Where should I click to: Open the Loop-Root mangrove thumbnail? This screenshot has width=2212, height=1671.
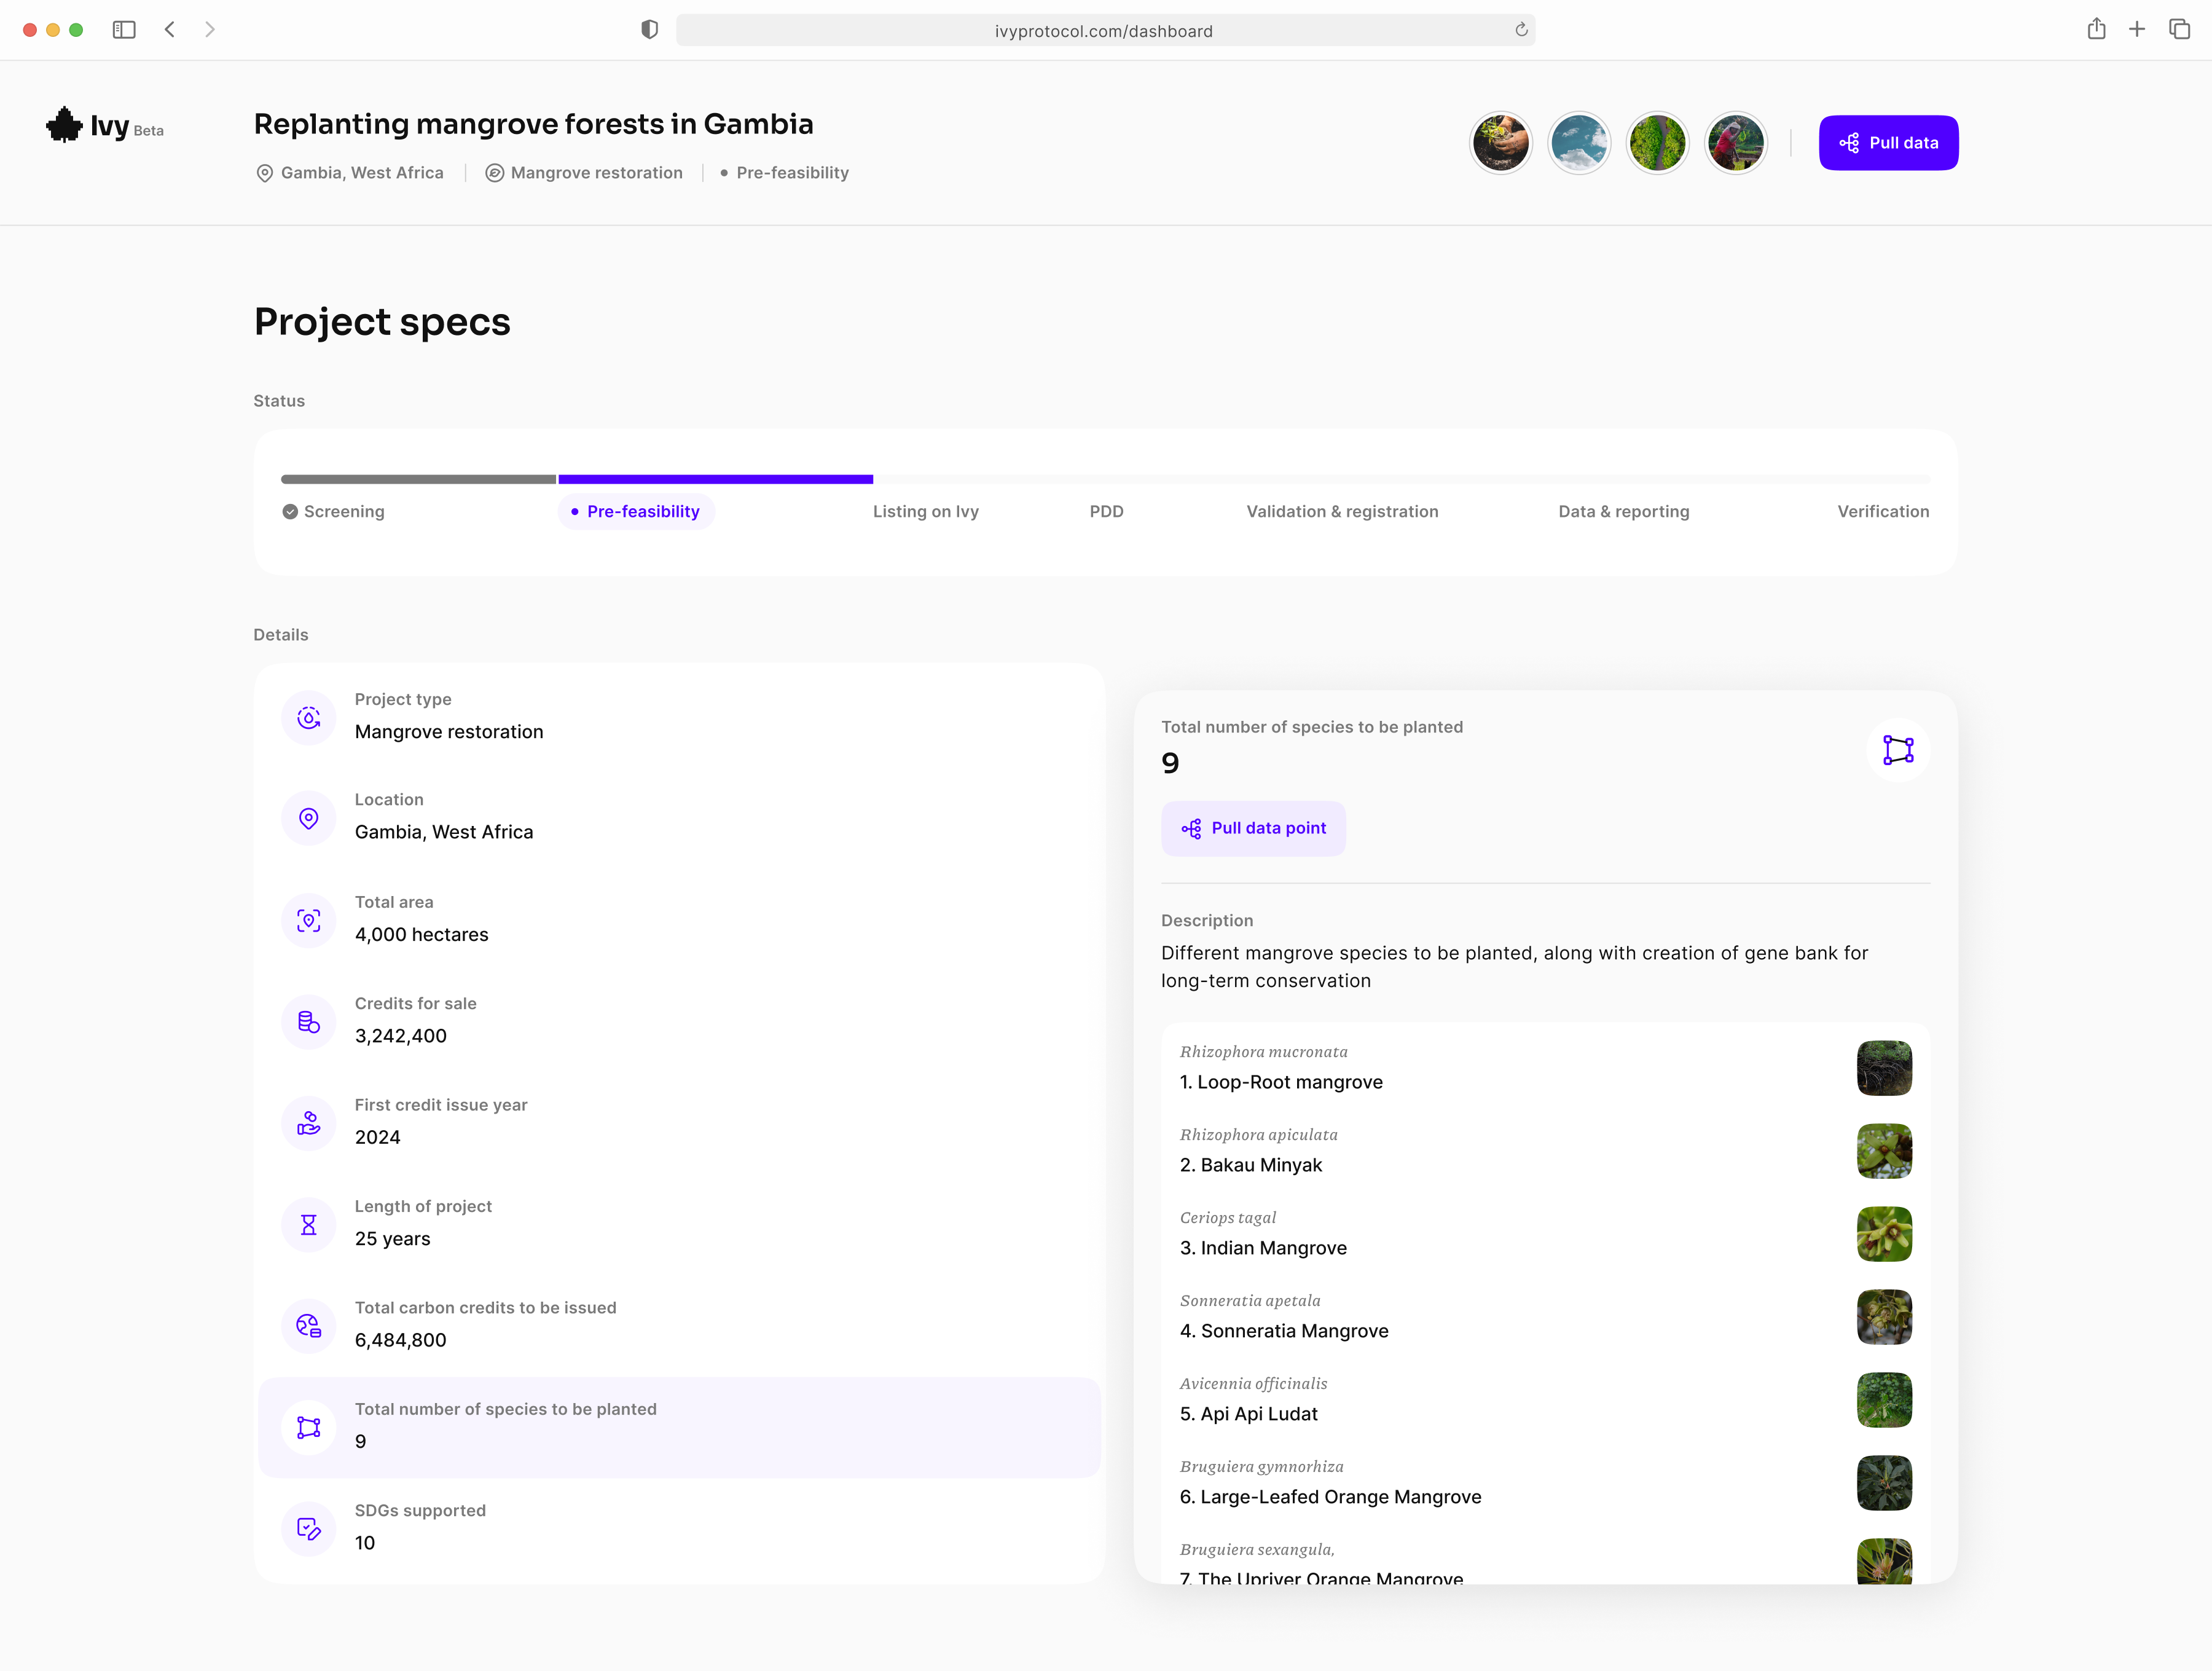pos(1885,1068)
